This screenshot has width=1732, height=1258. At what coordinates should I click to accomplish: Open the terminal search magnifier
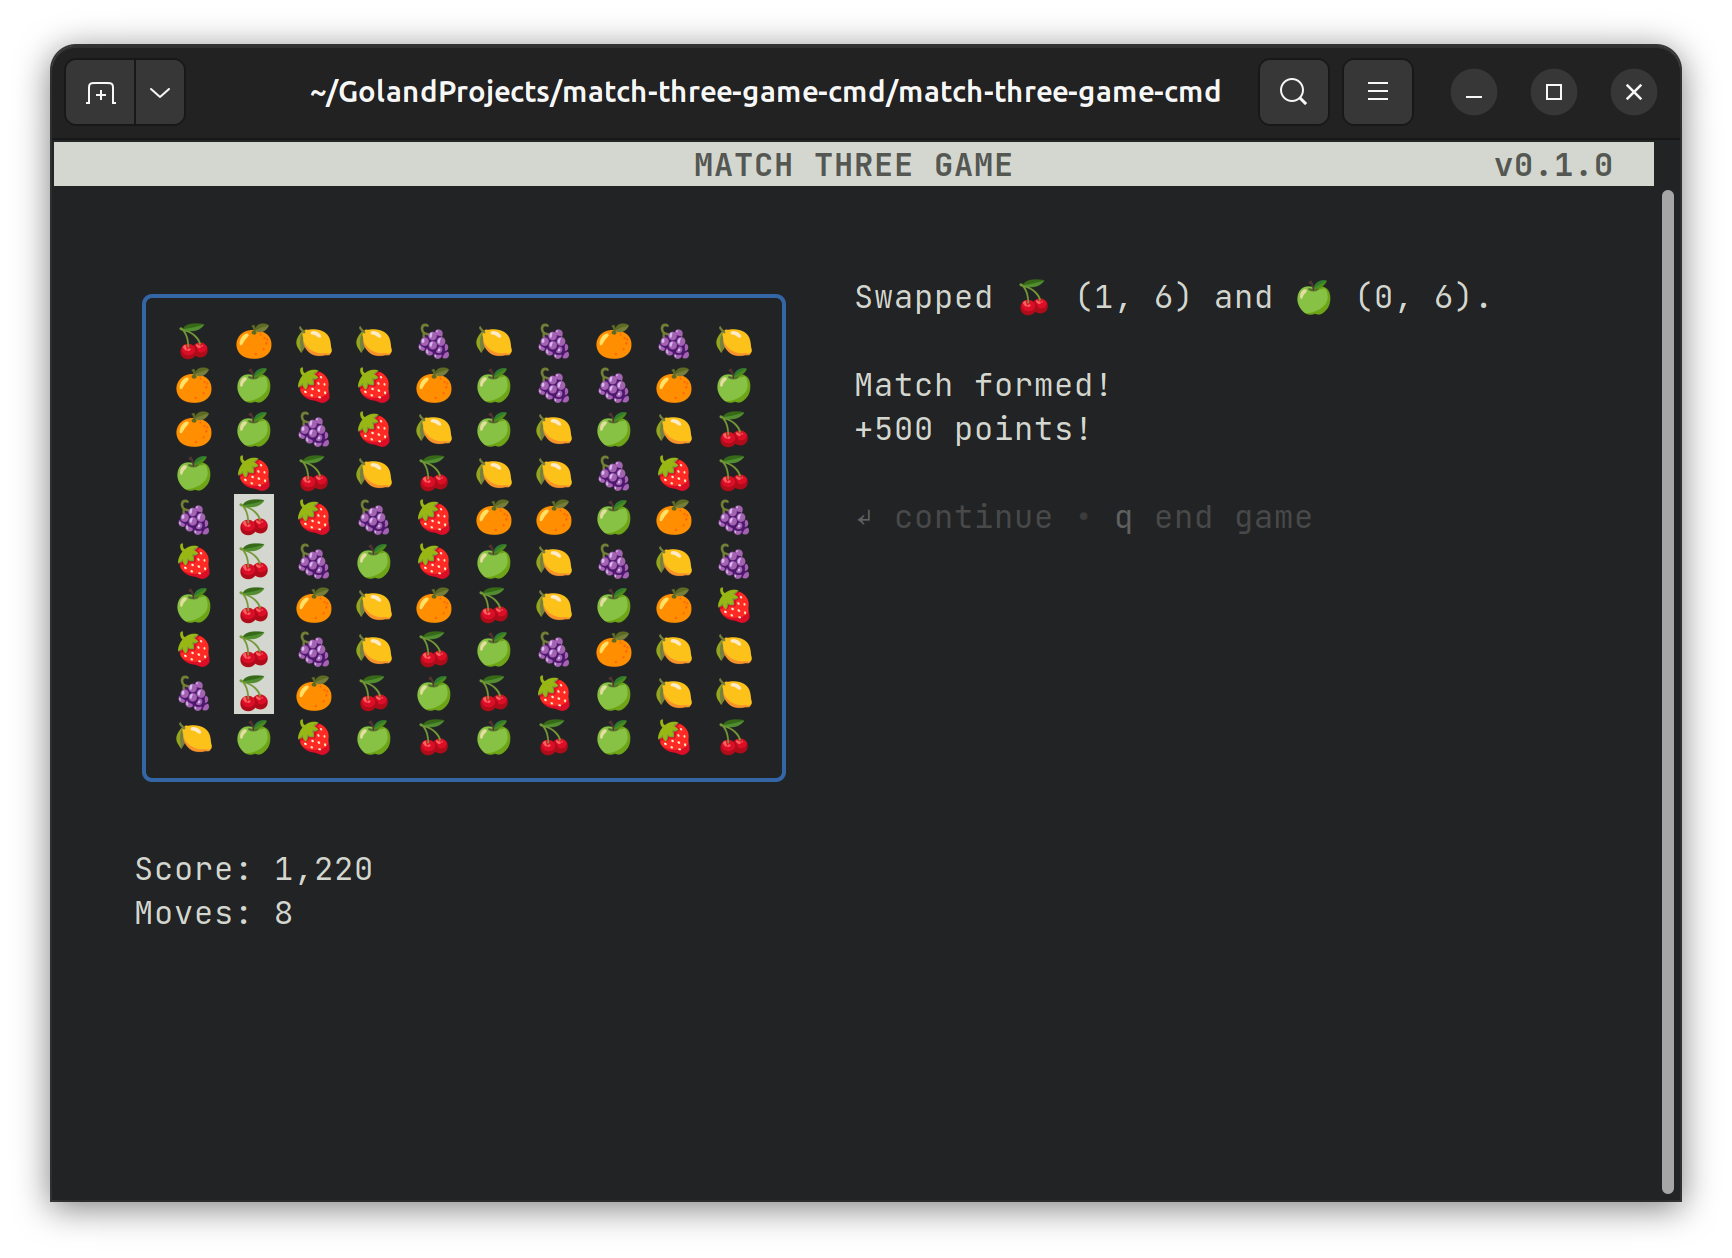1293,92
